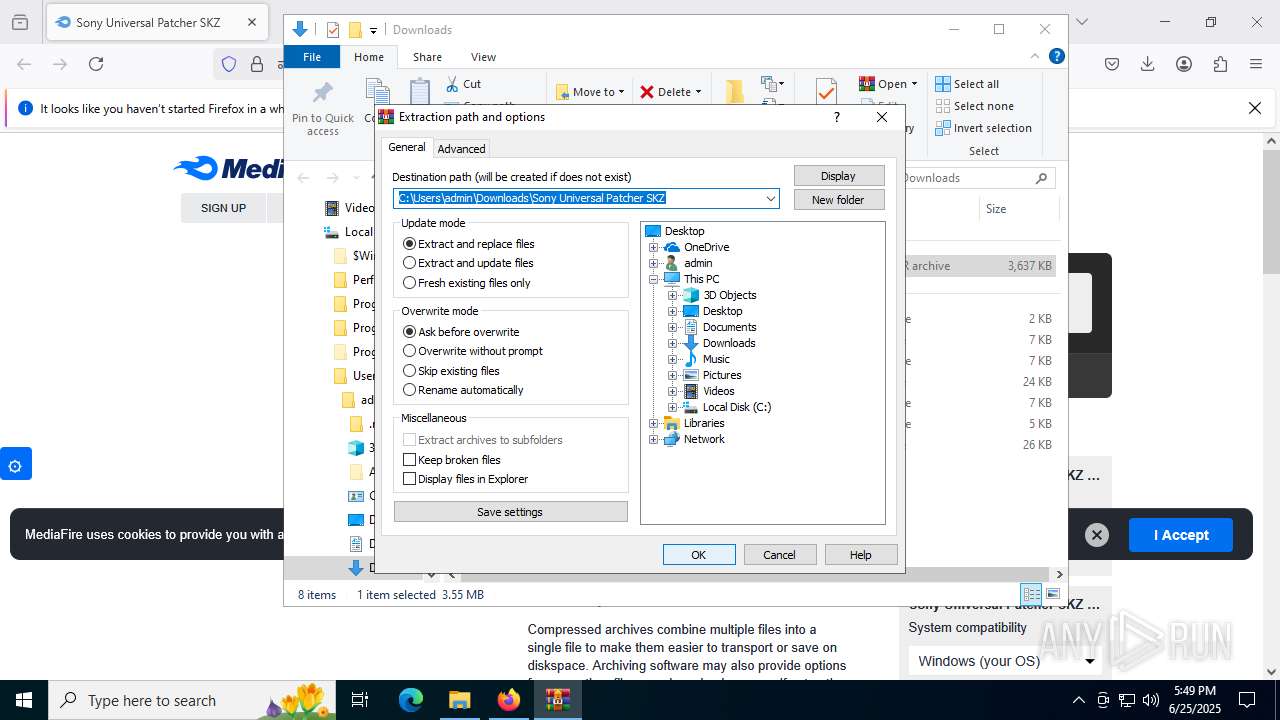Select 'Extract and replace files' radio option
Screen dimensions: 1280x720
click(x=409, y=244)
